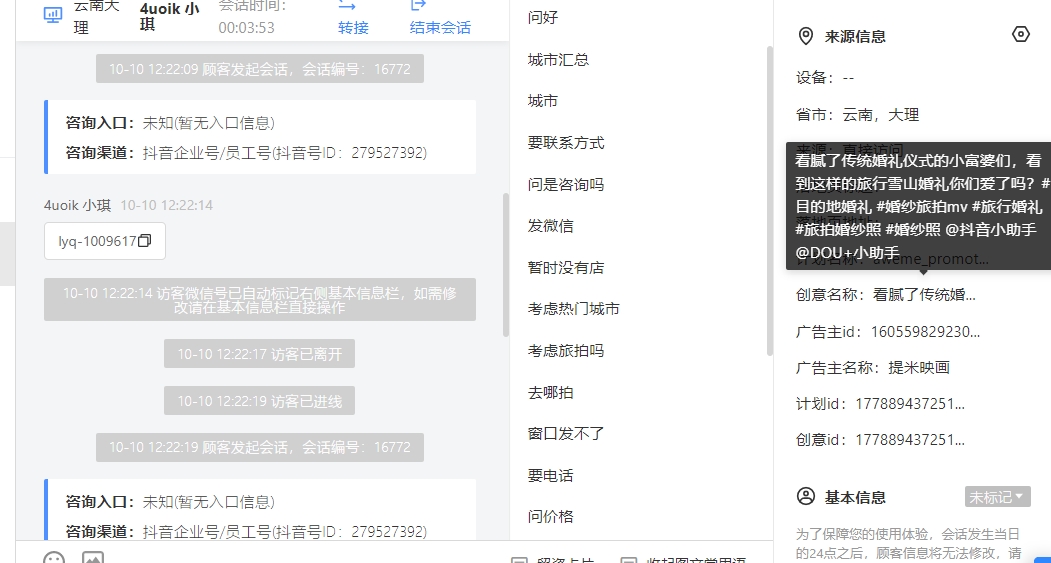Select the 问好 quick reply
1051x563 pixels.
(x=543, y=18)
